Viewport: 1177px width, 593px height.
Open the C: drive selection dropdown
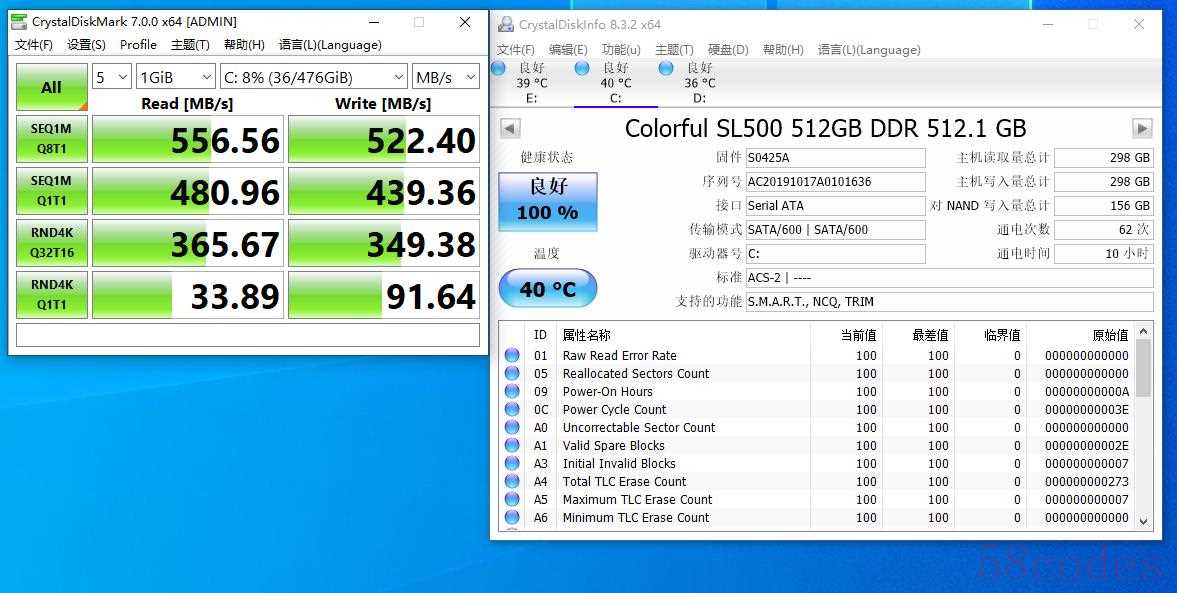point(314,77)
